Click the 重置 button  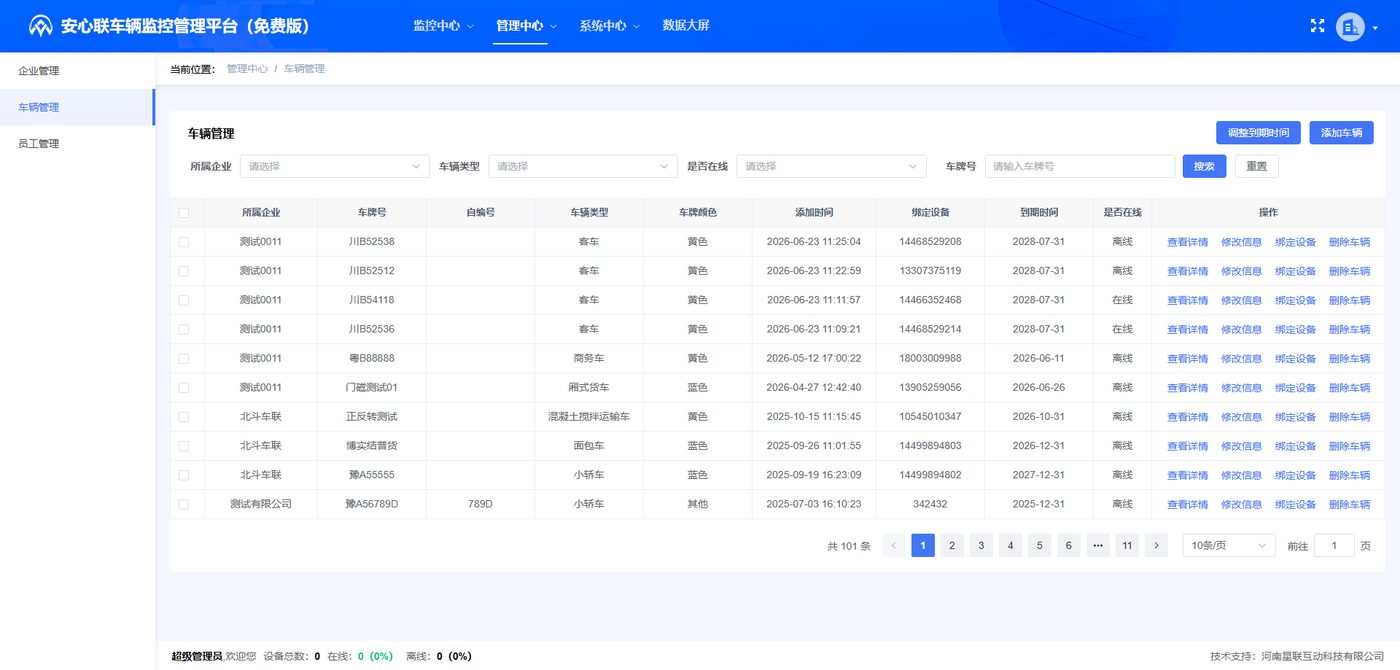[x=1257, y=166]
